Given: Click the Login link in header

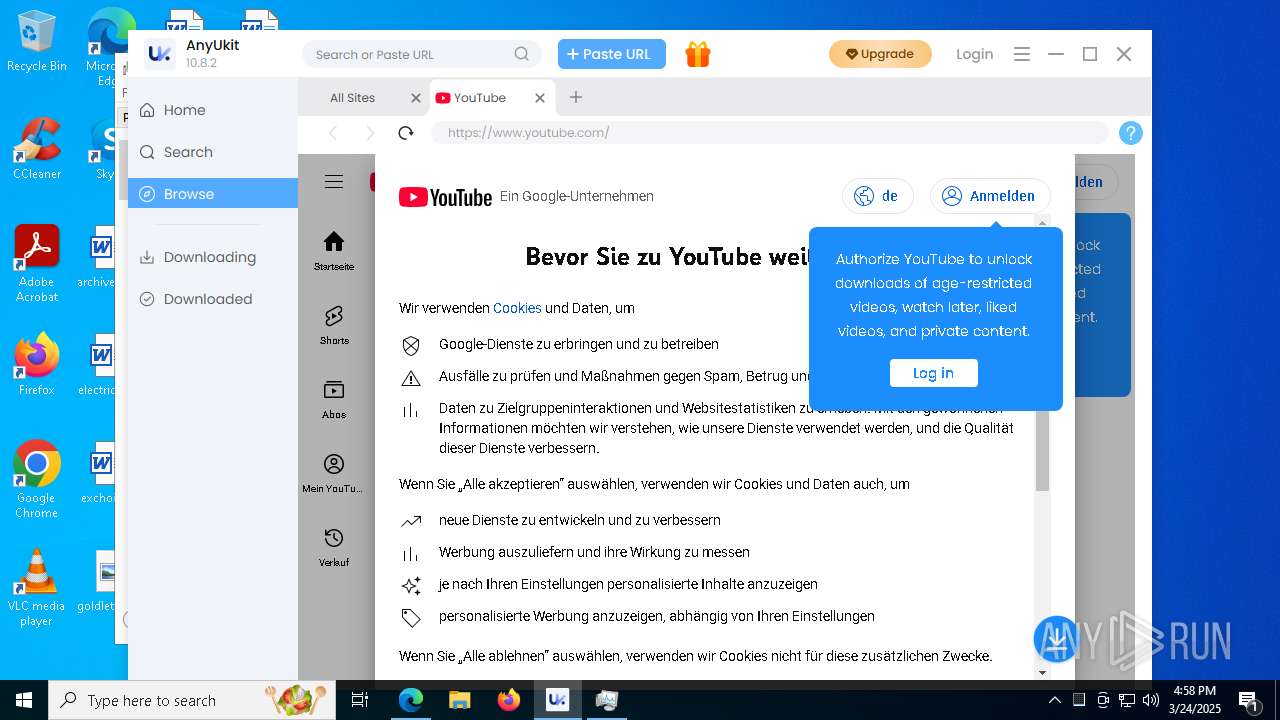Looking at the screenshot, I should [x=974, y=54].
